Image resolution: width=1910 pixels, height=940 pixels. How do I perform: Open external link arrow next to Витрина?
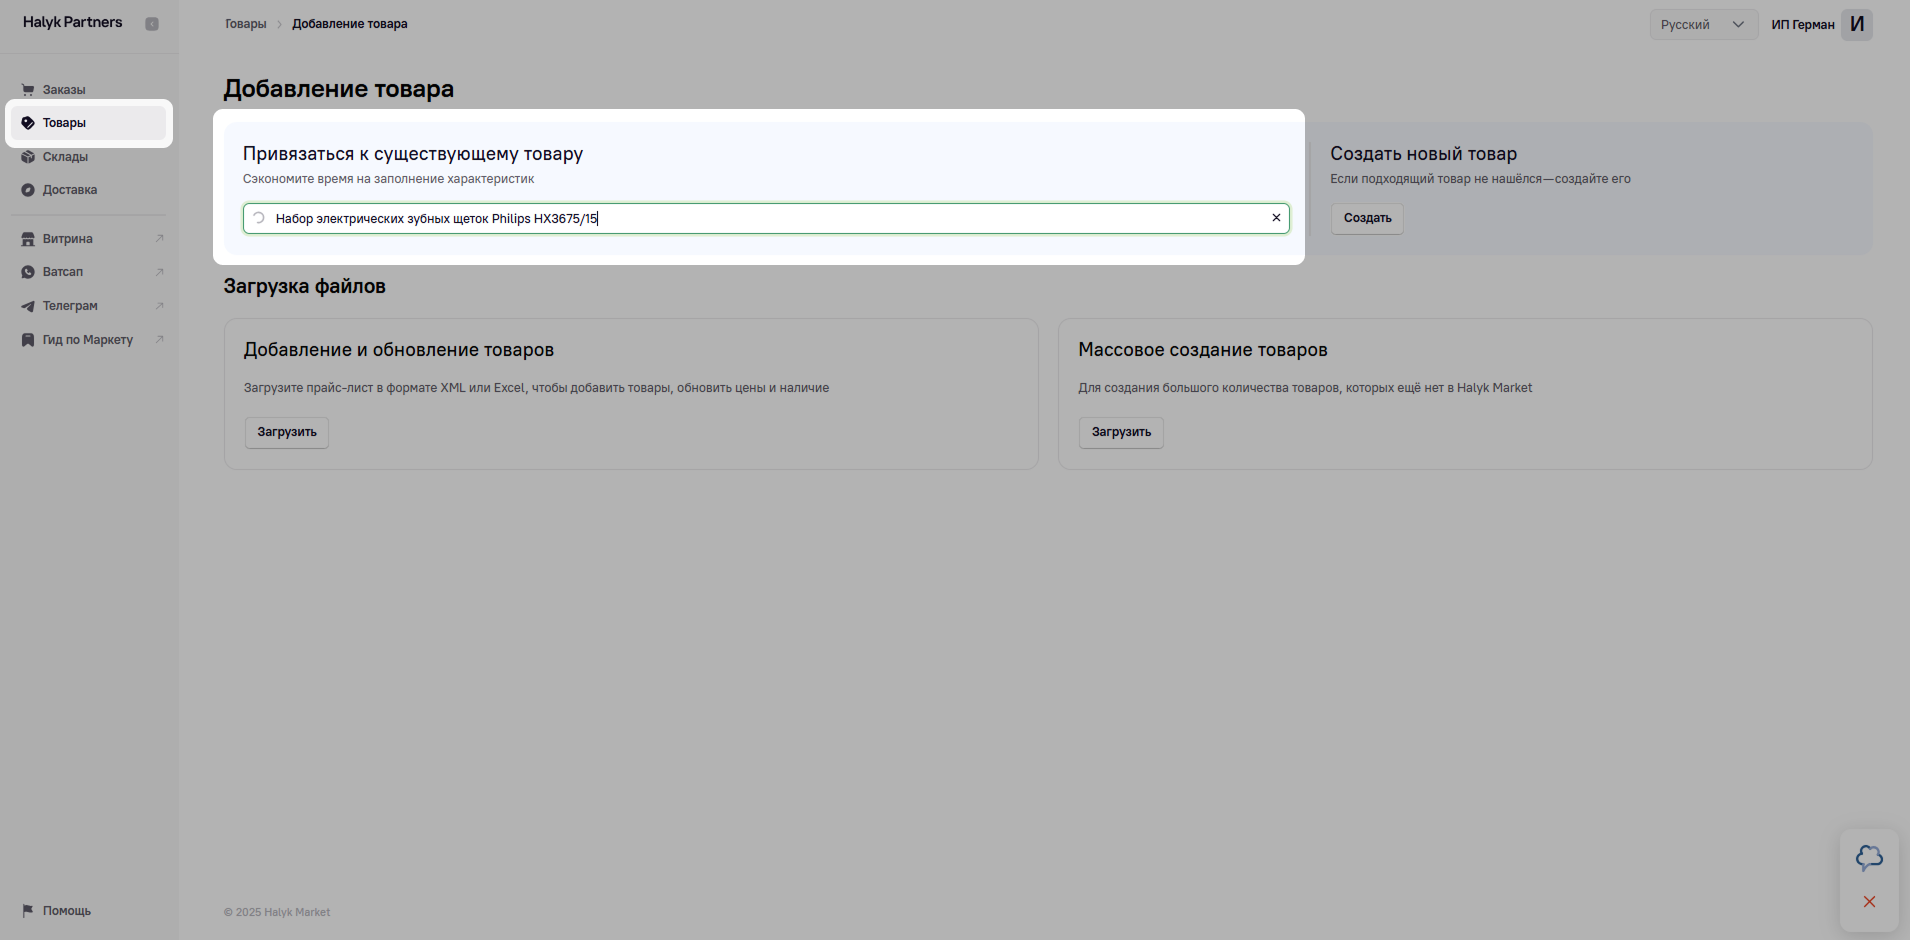[159, 238]
